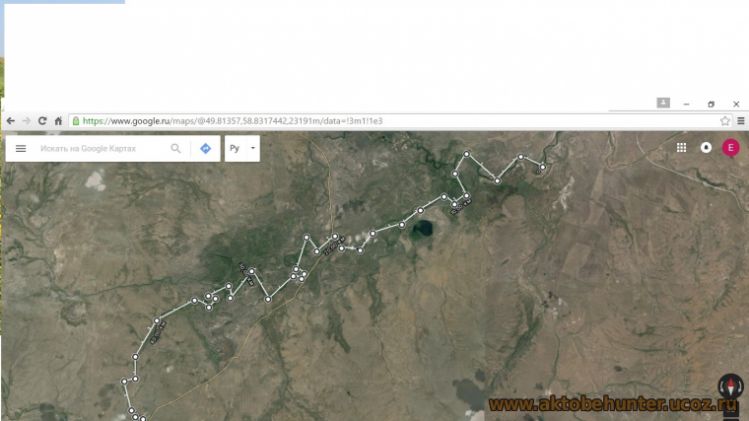749x421 pixels.
Task: Click the northernmost route waypoint marker
Action: click(x=467, y=154)
